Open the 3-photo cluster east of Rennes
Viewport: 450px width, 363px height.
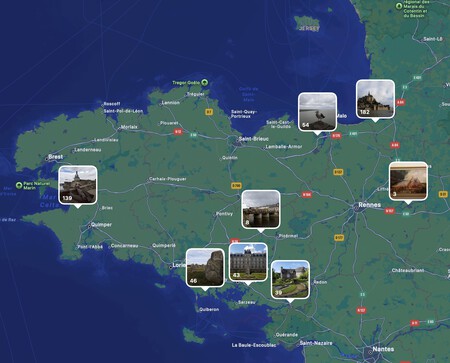click(x=408, y=181)
